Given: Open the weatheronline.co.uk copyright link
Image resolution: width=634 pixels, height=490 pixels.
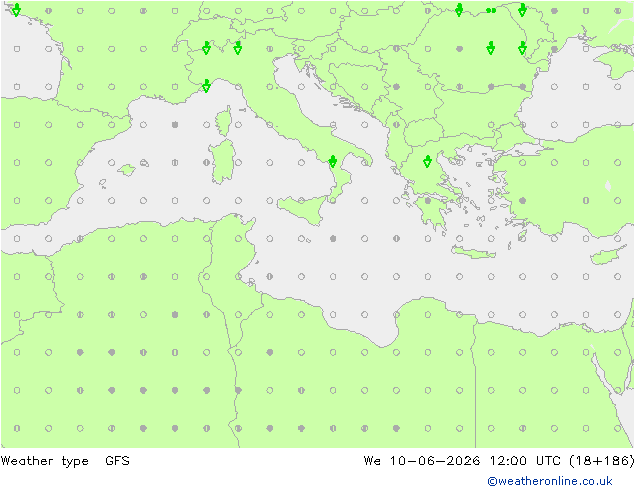Looking at the screenshot, I should pyautogui.click(x=550, y=481).
